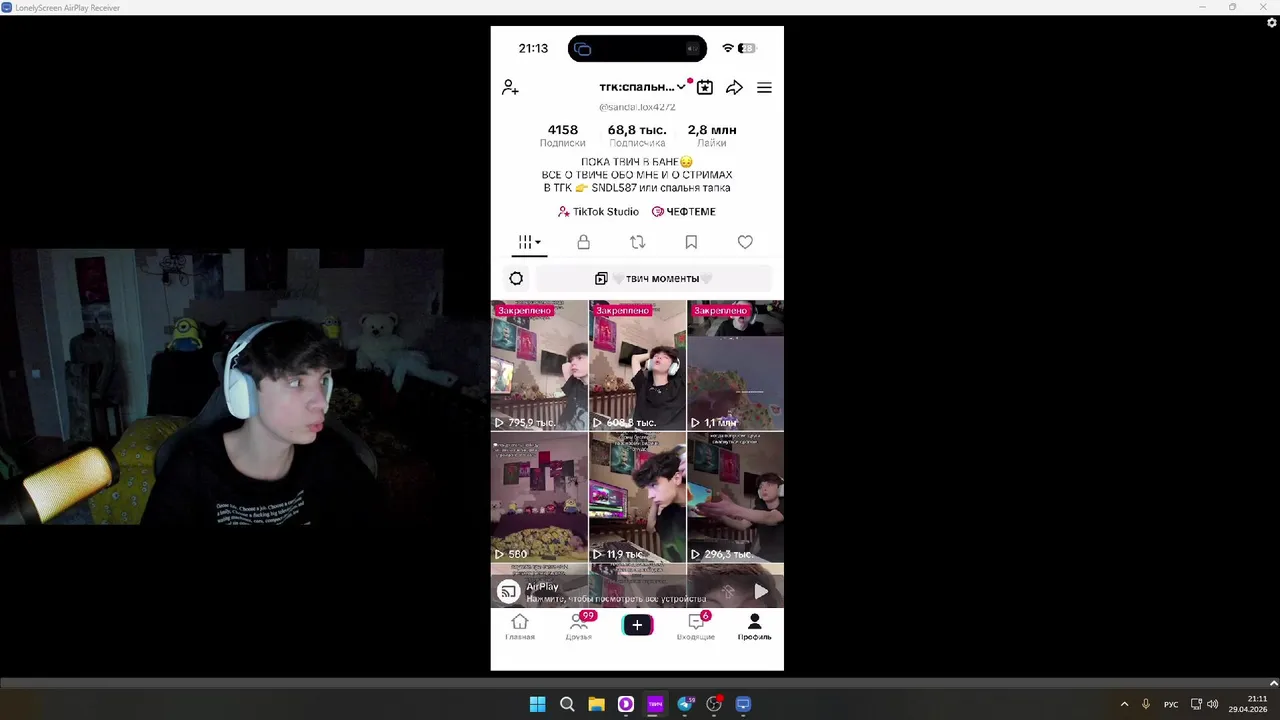Tap the add friends icon

click(x=510, y=88)
